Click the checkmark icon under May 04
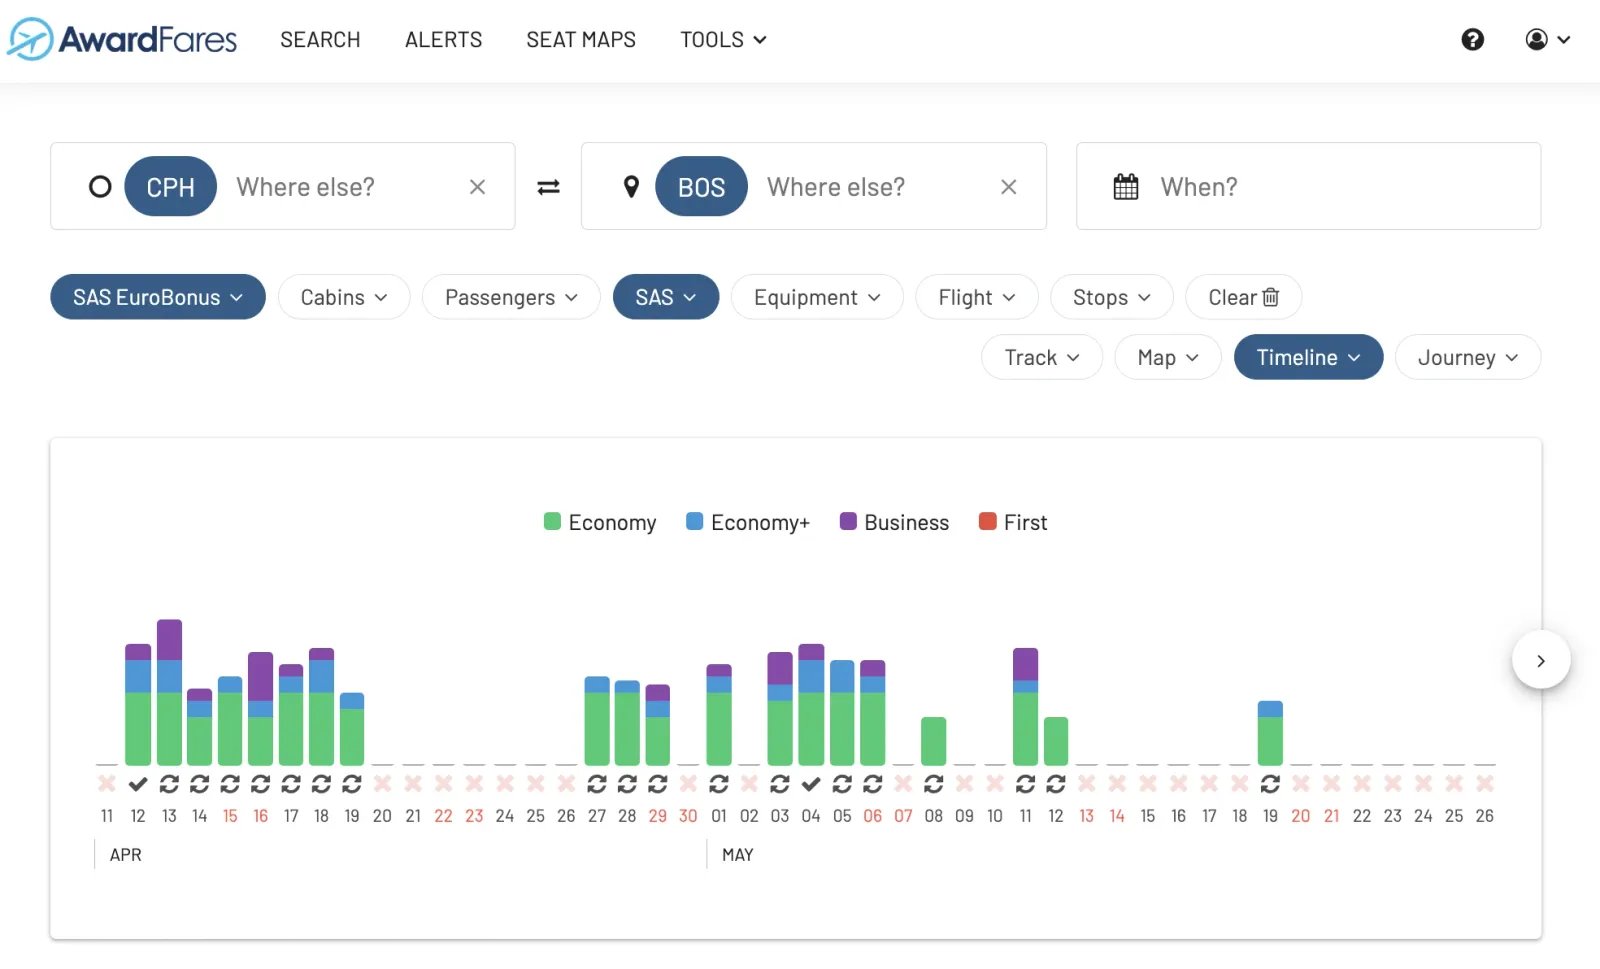This screenshot has height=969, width=1600. [x=811, y=783]
